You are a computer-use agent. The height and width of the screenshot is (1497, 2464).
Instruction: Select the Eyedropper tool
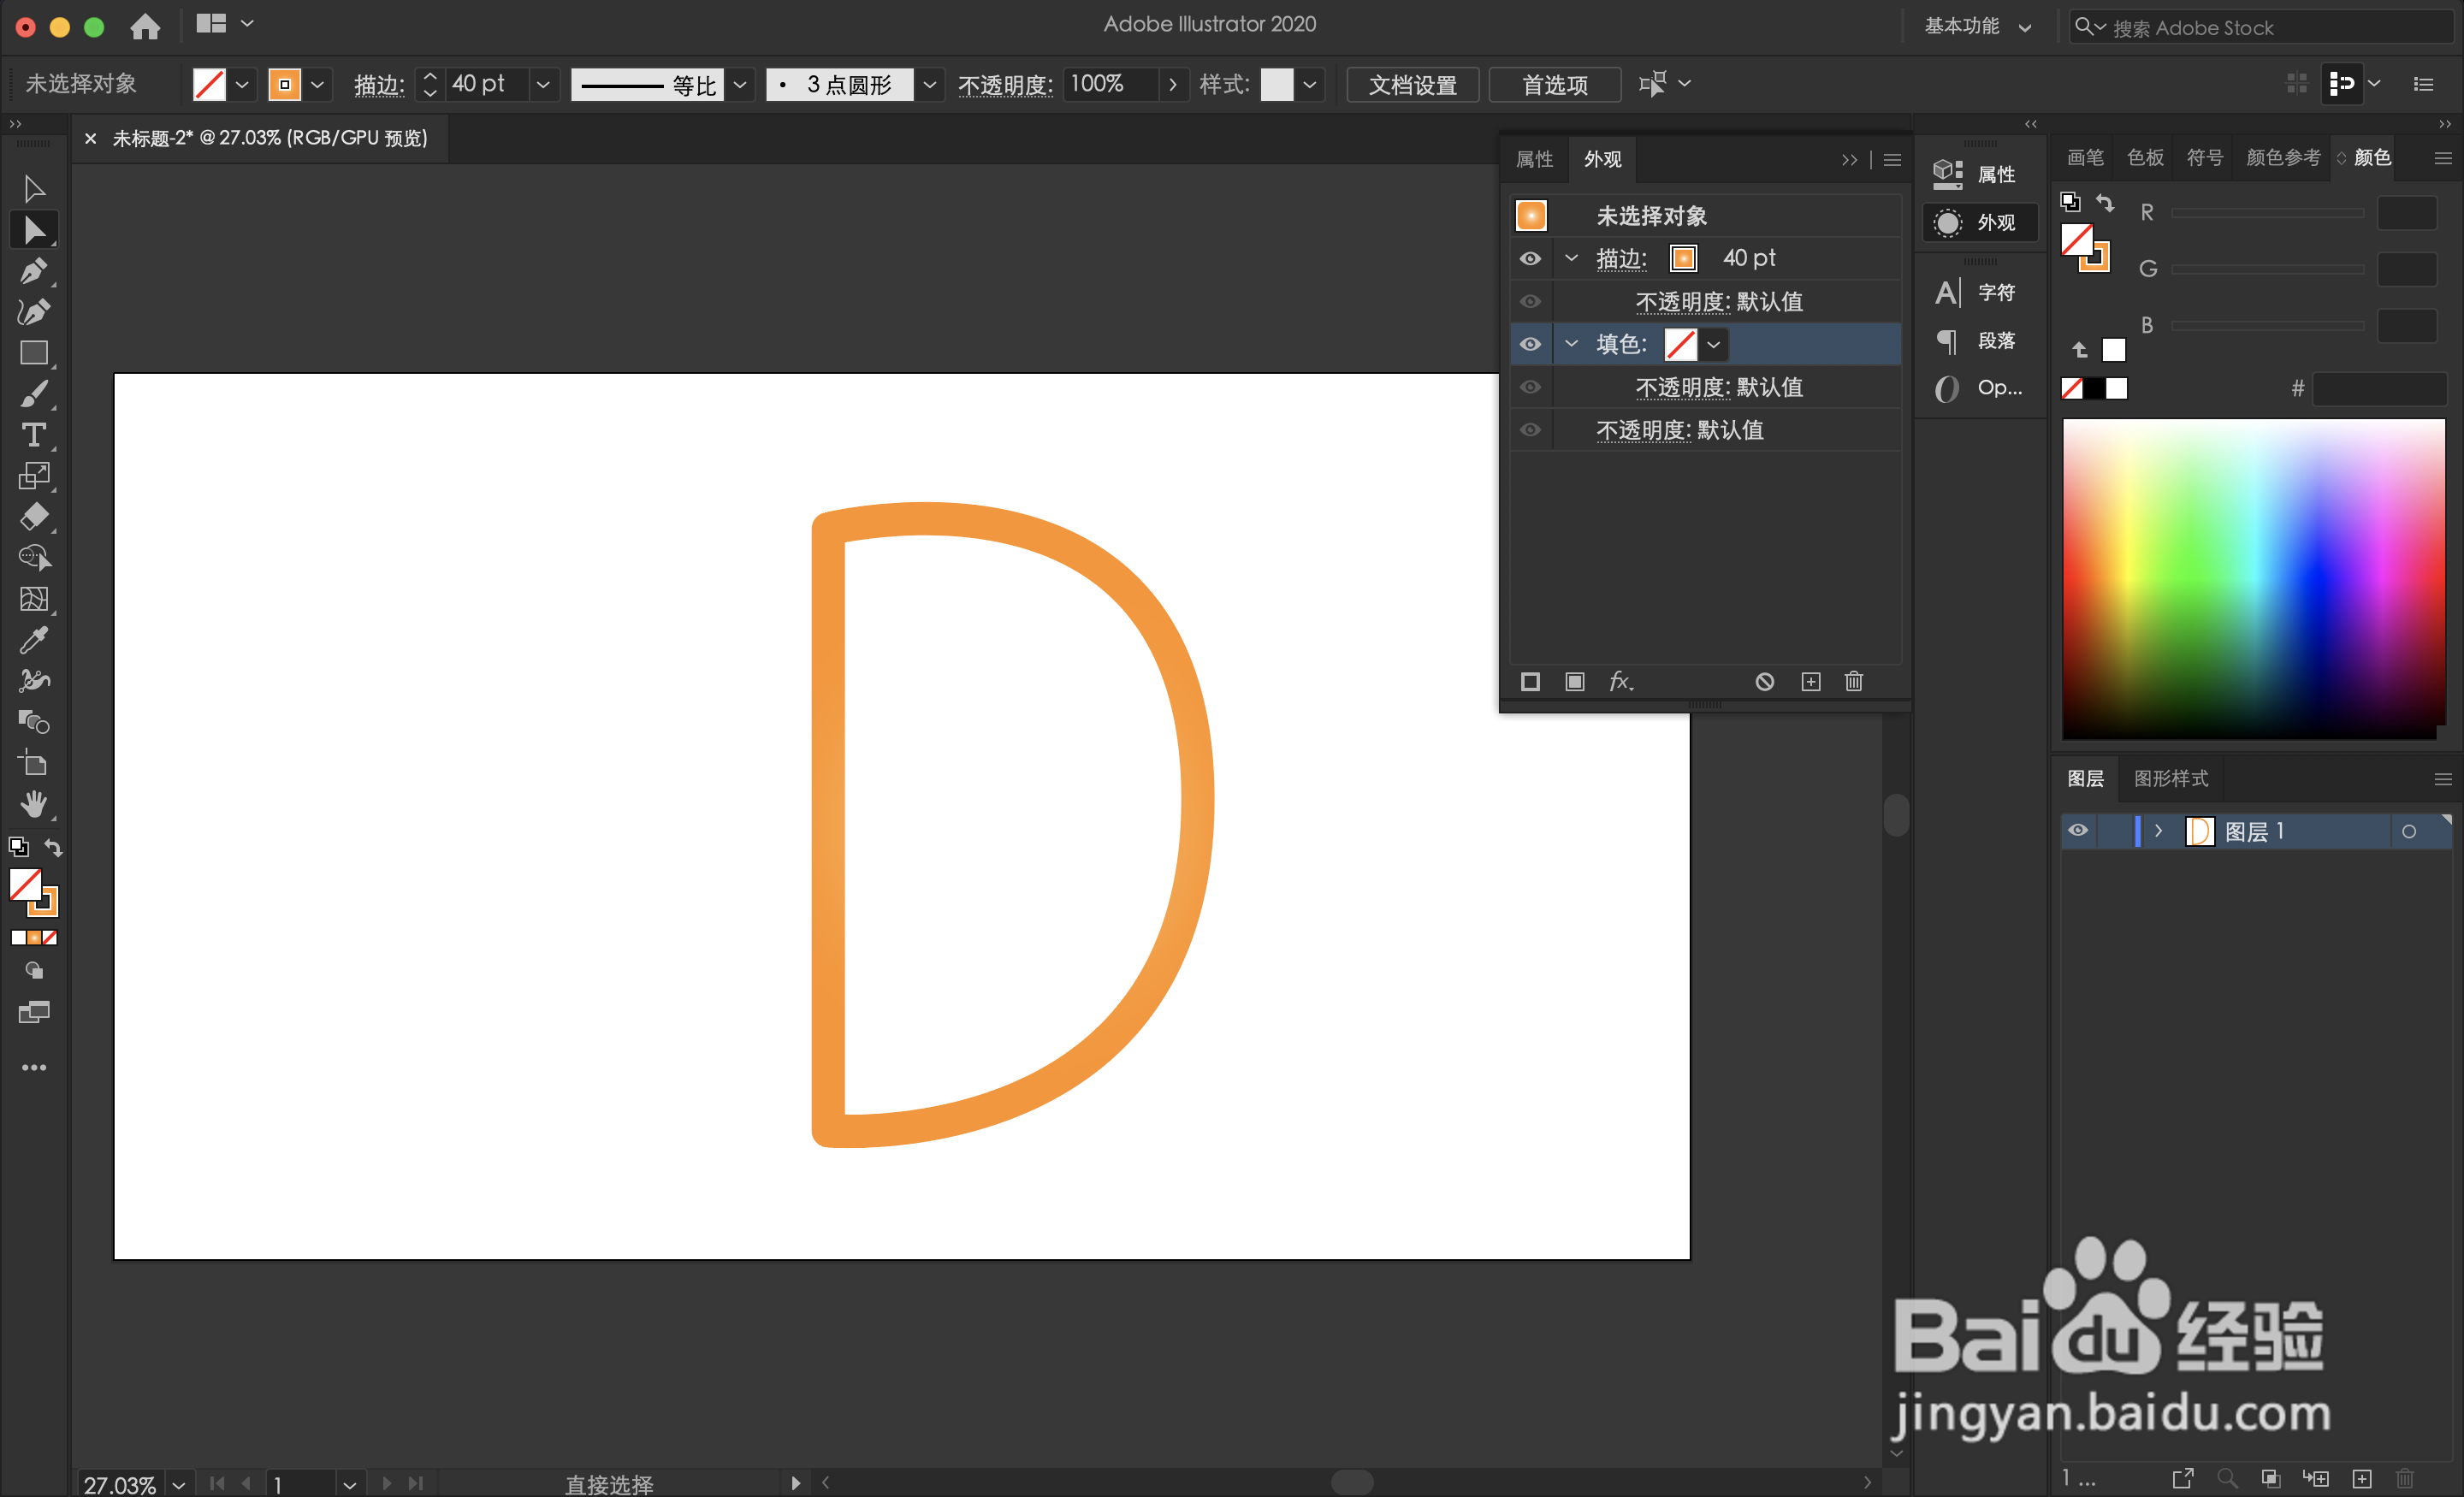[x=35, y=639]
